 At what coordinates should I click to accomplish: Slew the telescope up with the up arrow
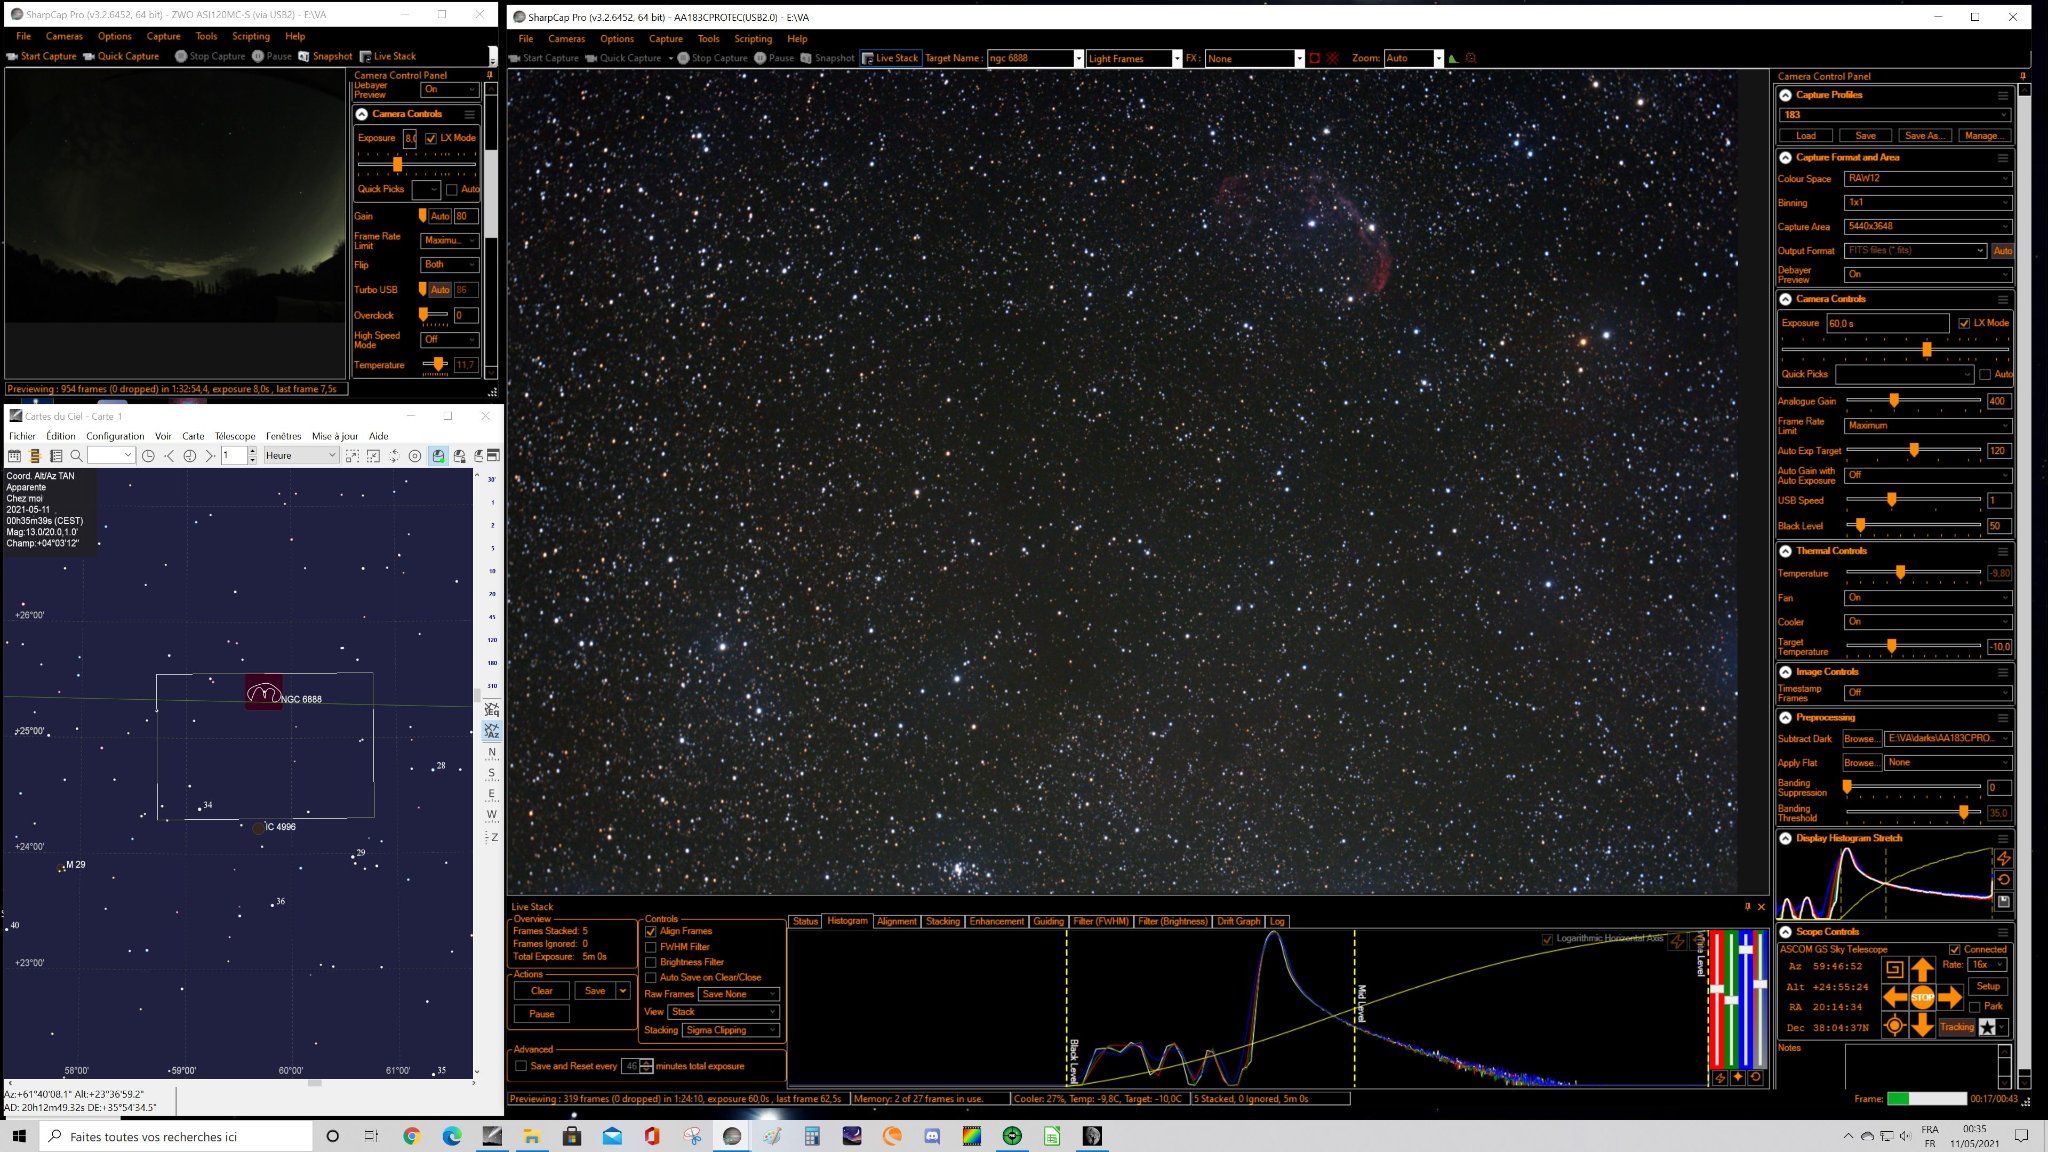coord(1922,969)
